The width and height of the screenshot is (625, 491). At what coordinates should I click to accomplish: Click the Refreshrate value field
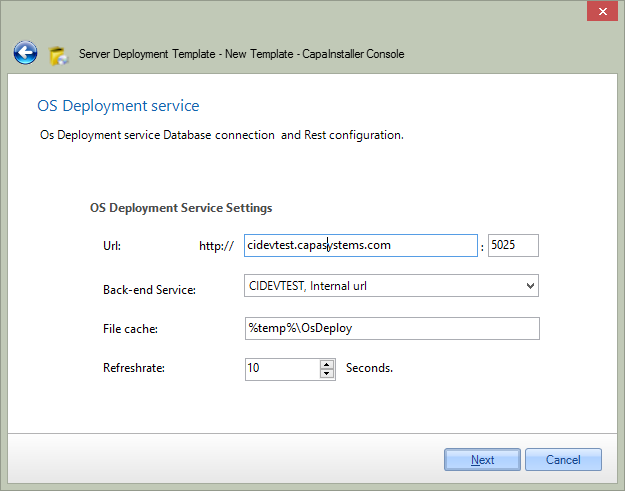283,369
